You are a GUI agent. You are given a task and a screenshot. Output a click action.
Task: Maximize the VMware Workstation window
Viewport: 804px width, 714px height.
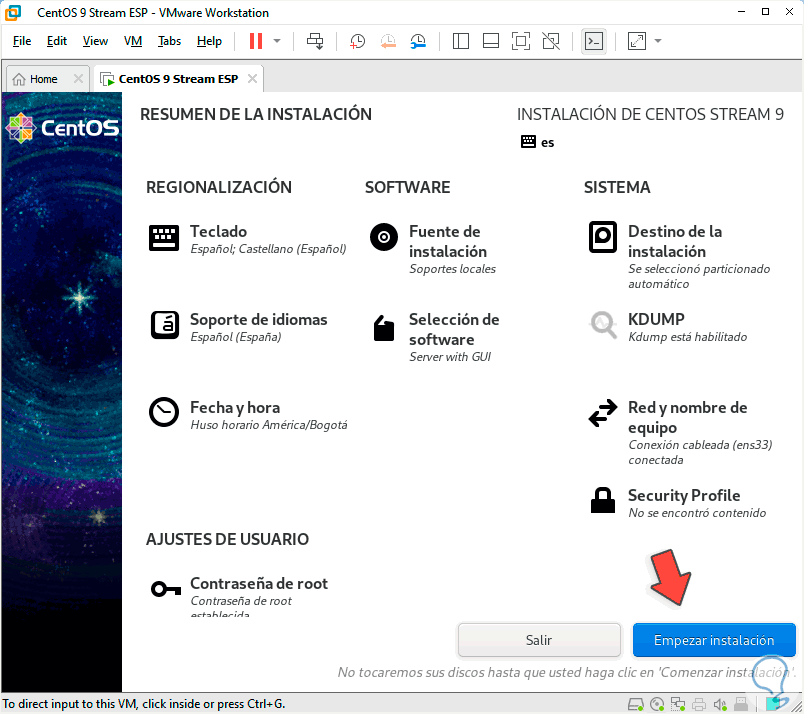pos(765,12)
